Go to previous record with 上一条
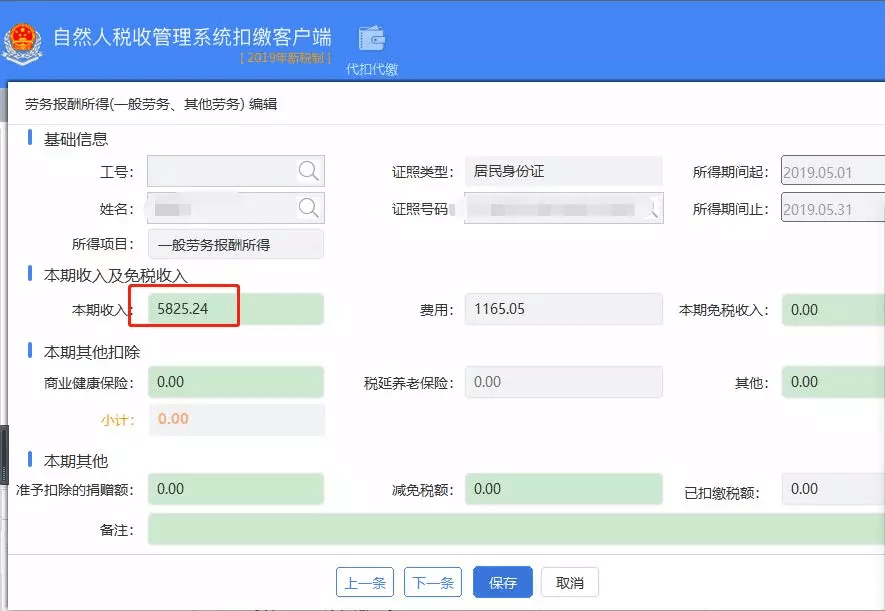Viewport: 885px width, 611px height. pyautogui.click(x=365, y=583)
